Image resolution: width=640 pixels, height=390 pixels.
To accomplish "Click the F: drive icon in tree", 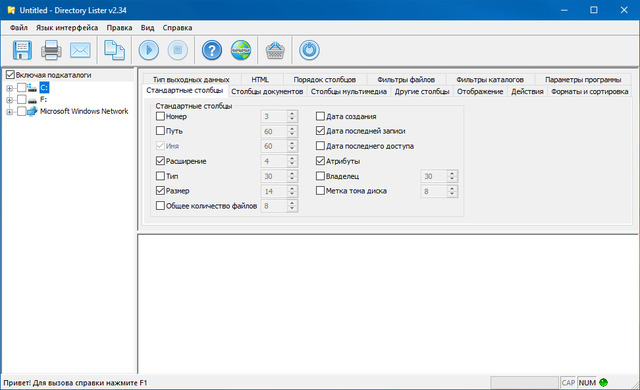I will click(x=32, y=100).
